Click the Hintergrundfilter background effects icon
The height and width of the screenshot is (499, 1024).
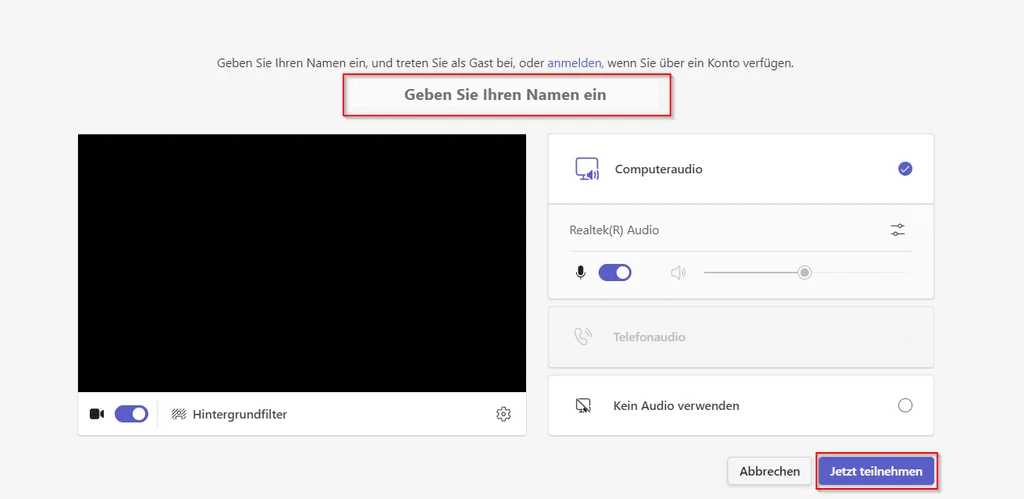[179, 414]
